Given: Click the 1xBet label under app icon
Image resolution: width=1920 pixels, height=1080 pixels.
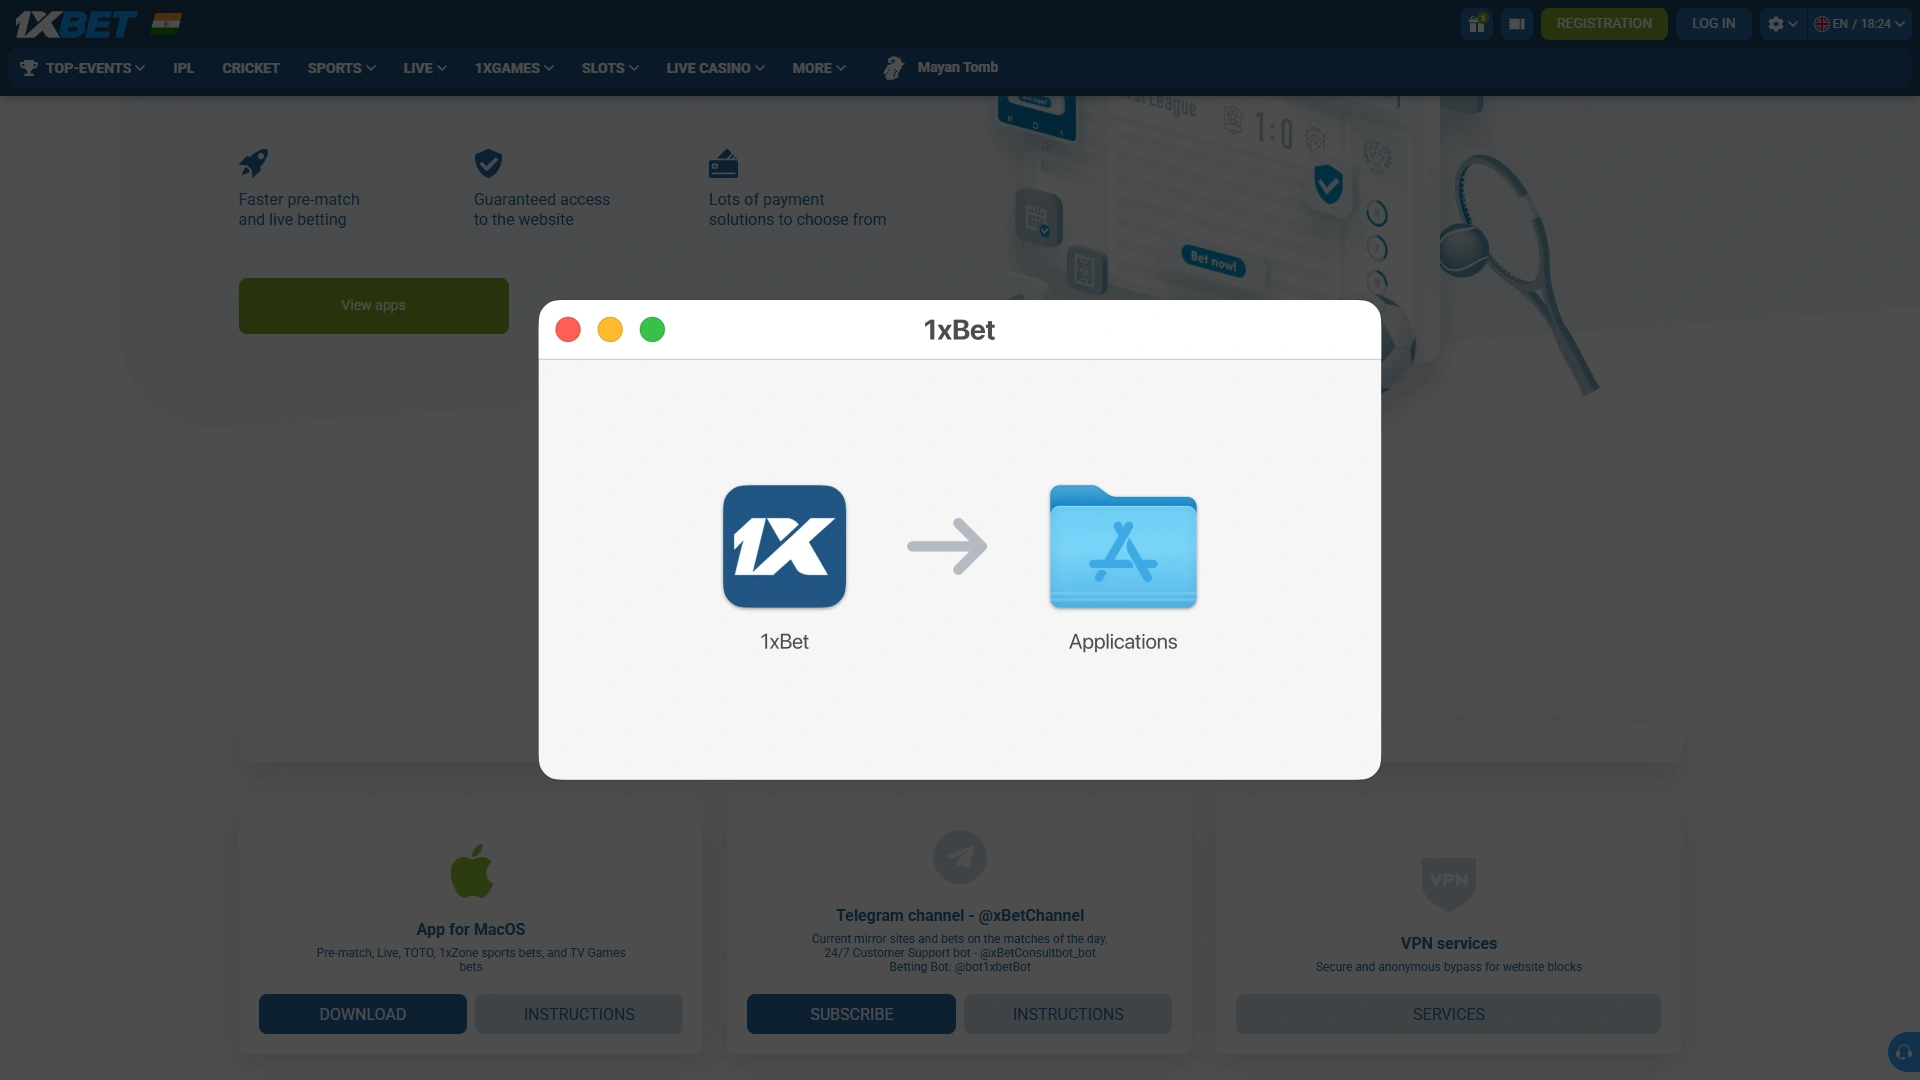Looking at the screenshot, I should pos(784,642).
